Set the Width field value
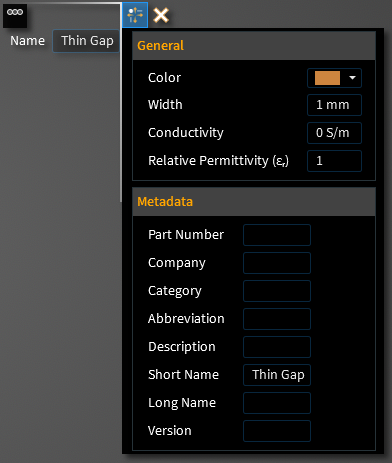This screenshot has width=392, height=463. tap(334, 105)
